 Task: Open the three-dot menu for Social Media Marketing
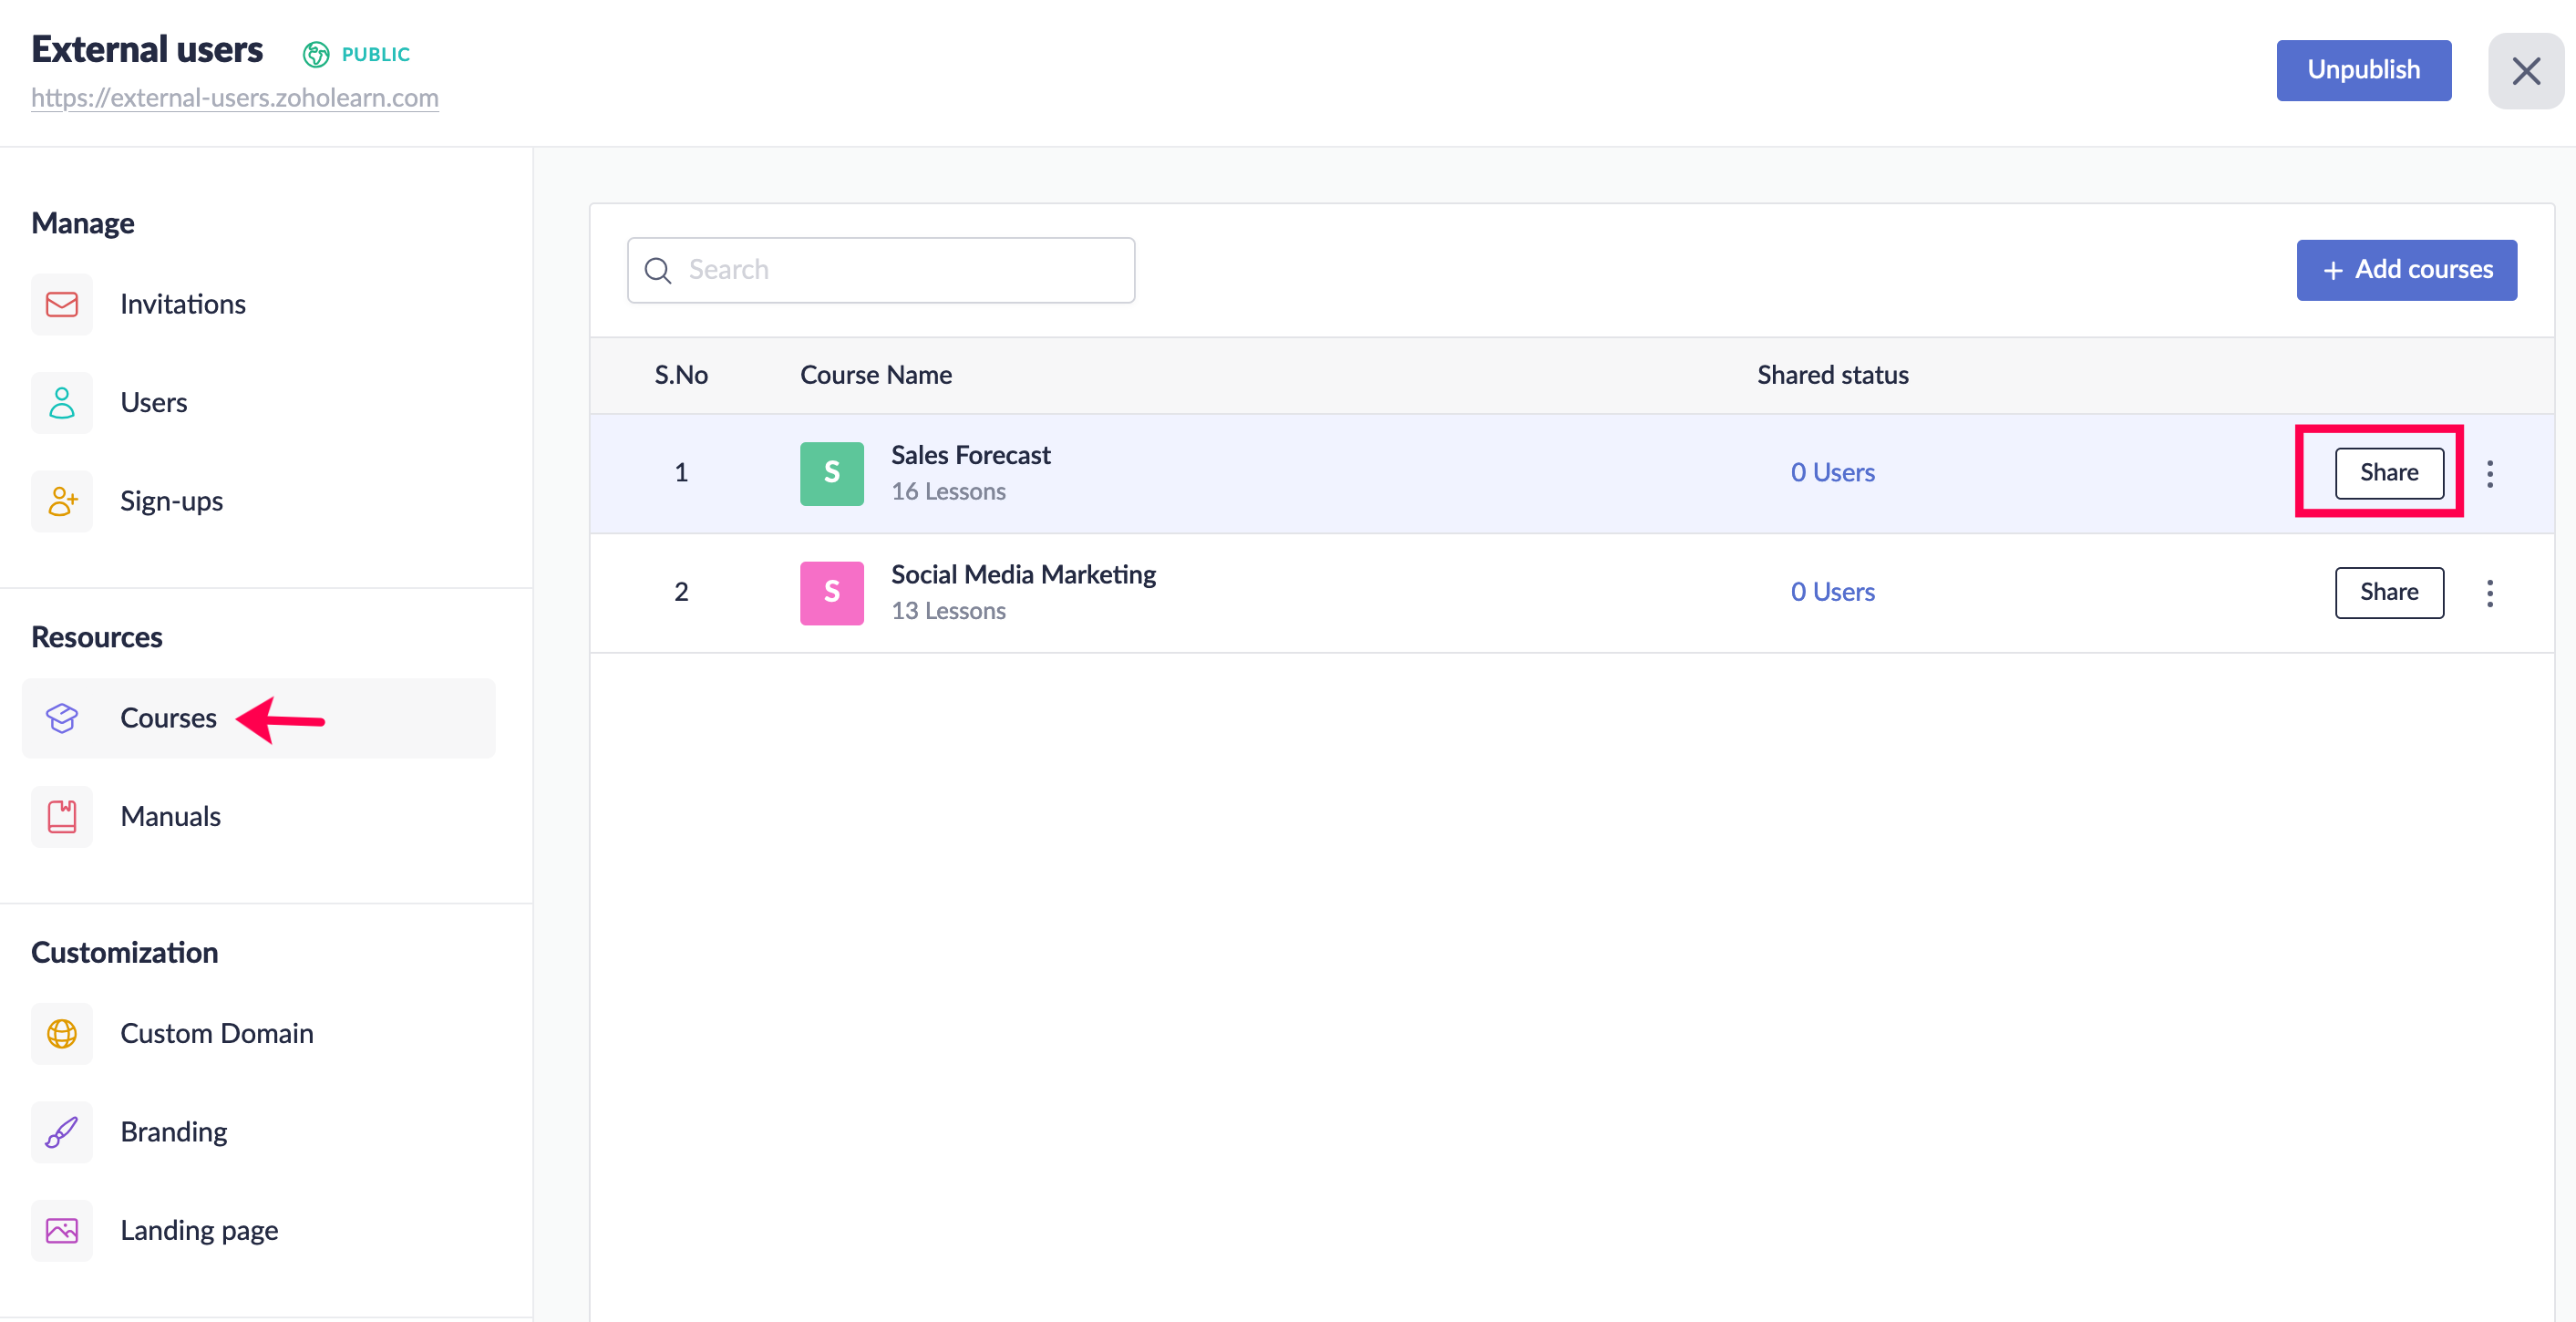coord(2489,593)
